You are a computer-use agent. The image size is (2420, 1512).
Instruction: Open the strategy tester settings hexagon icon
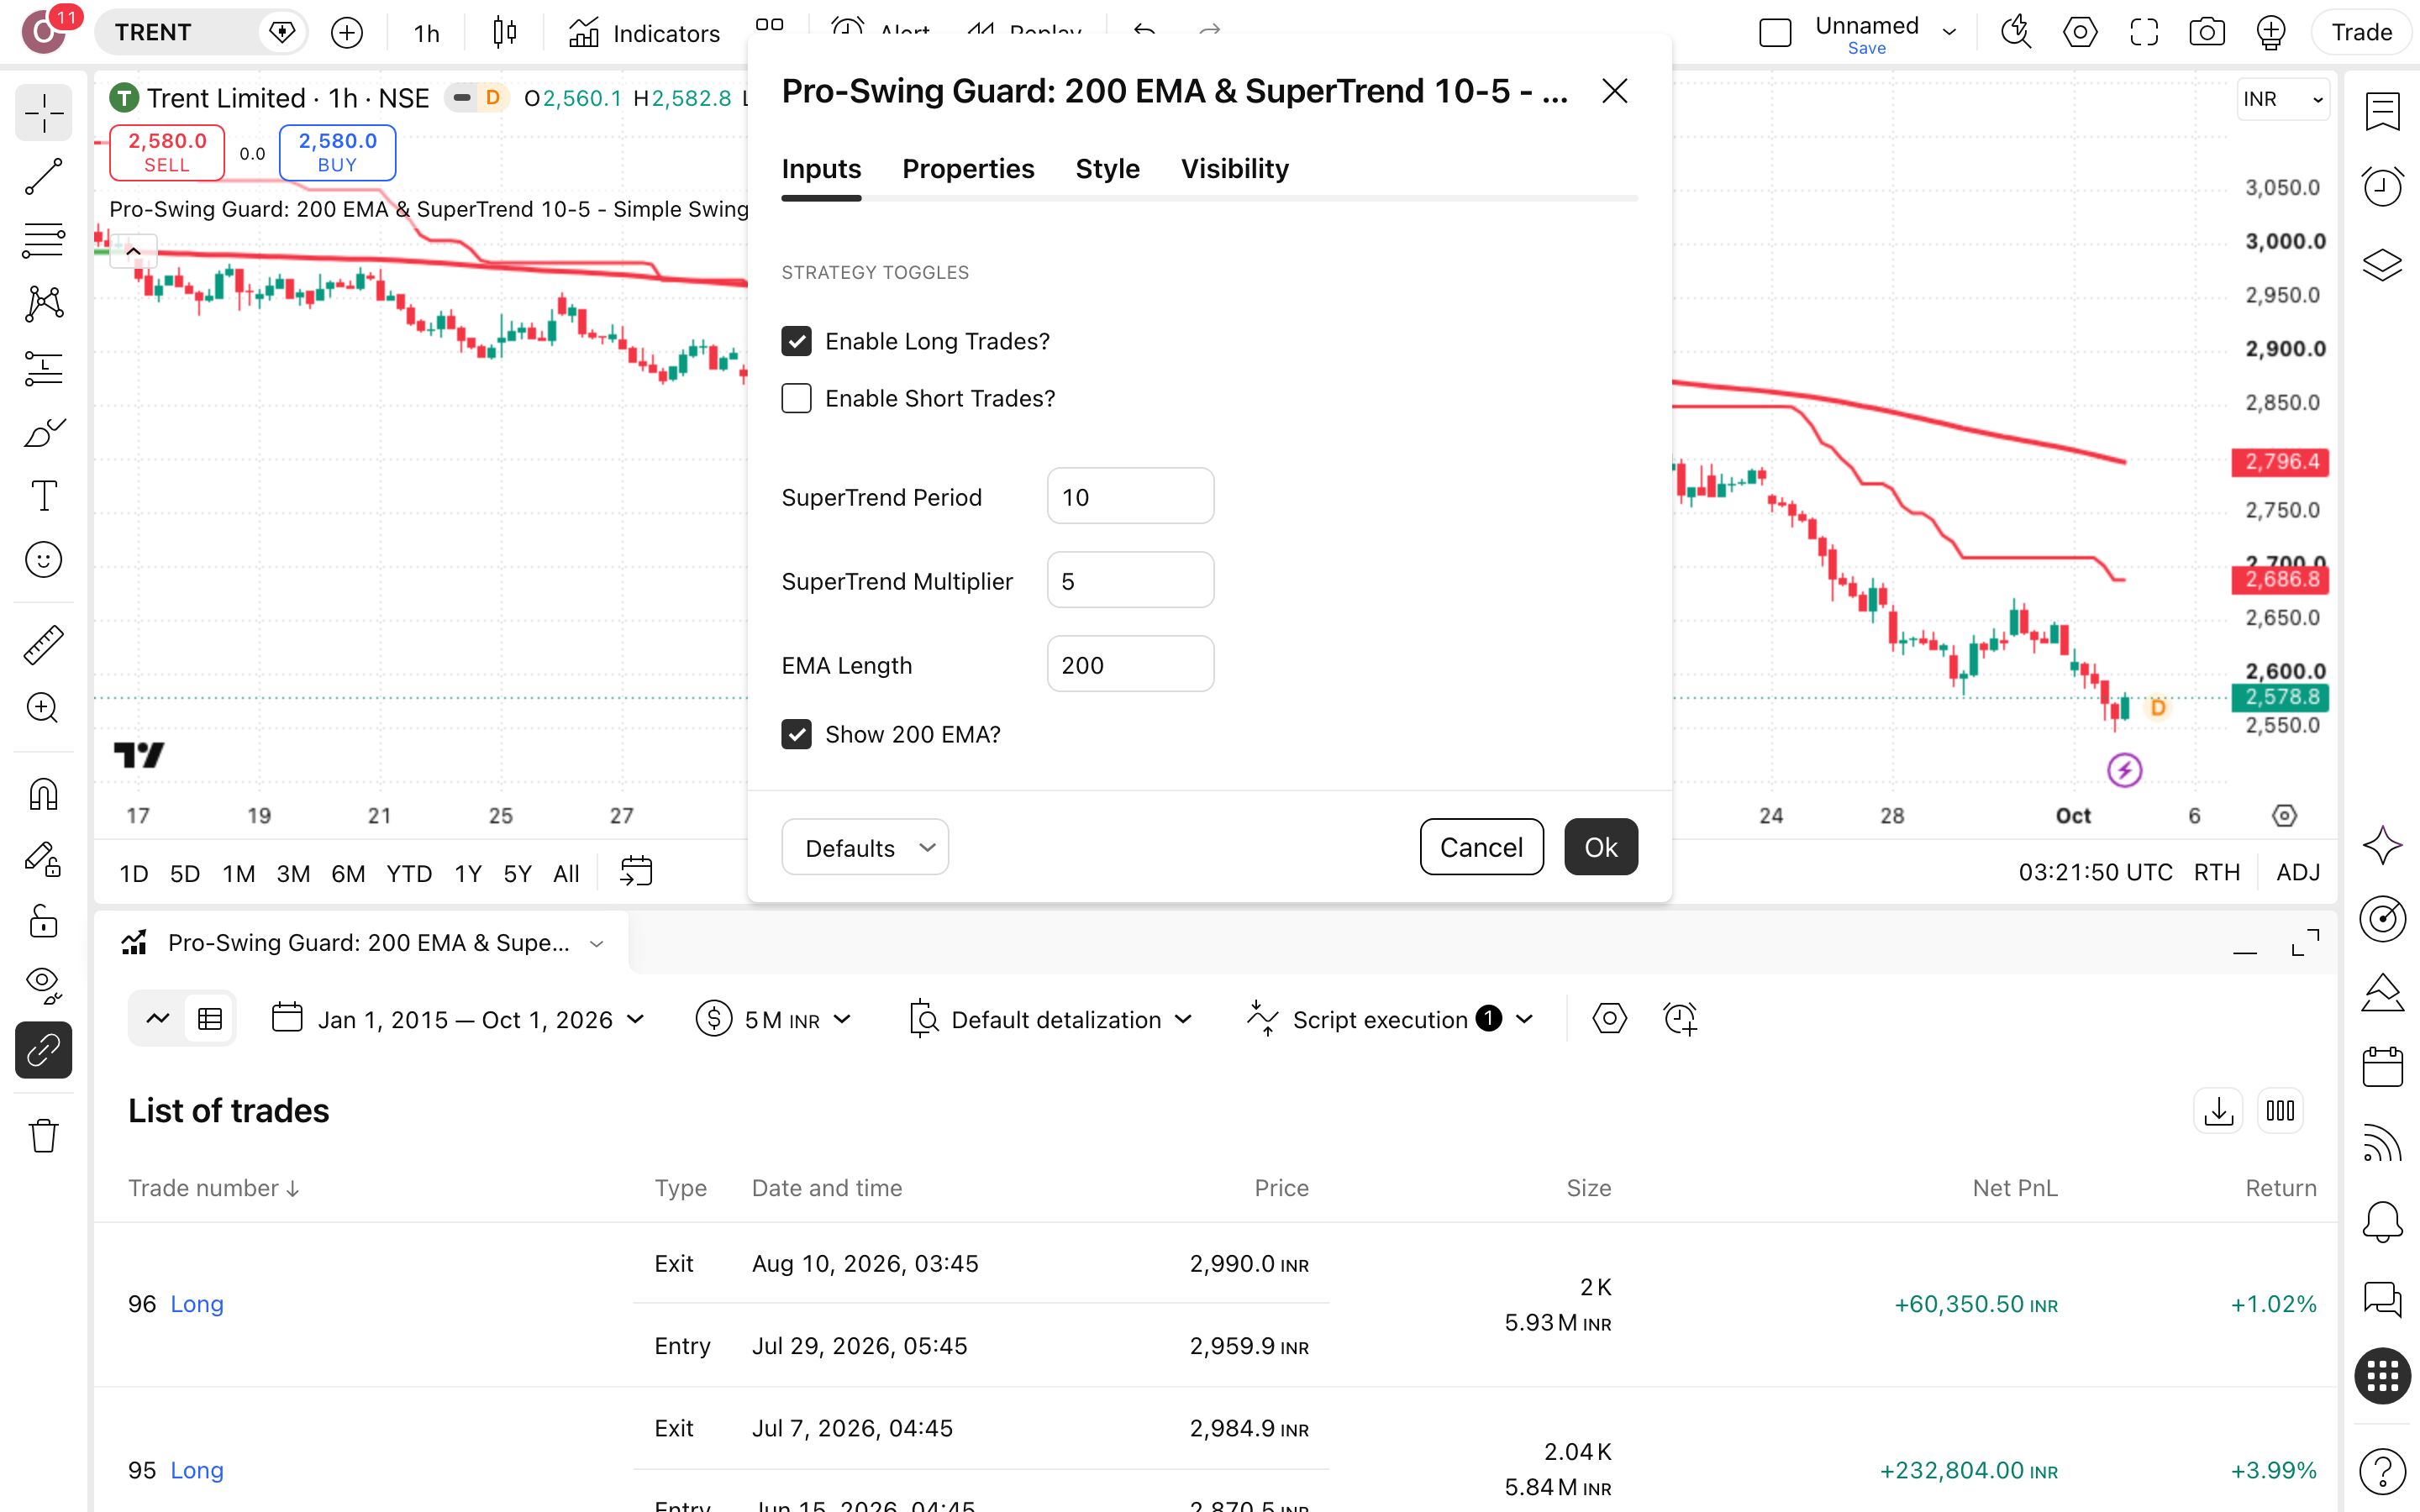1609,1019
